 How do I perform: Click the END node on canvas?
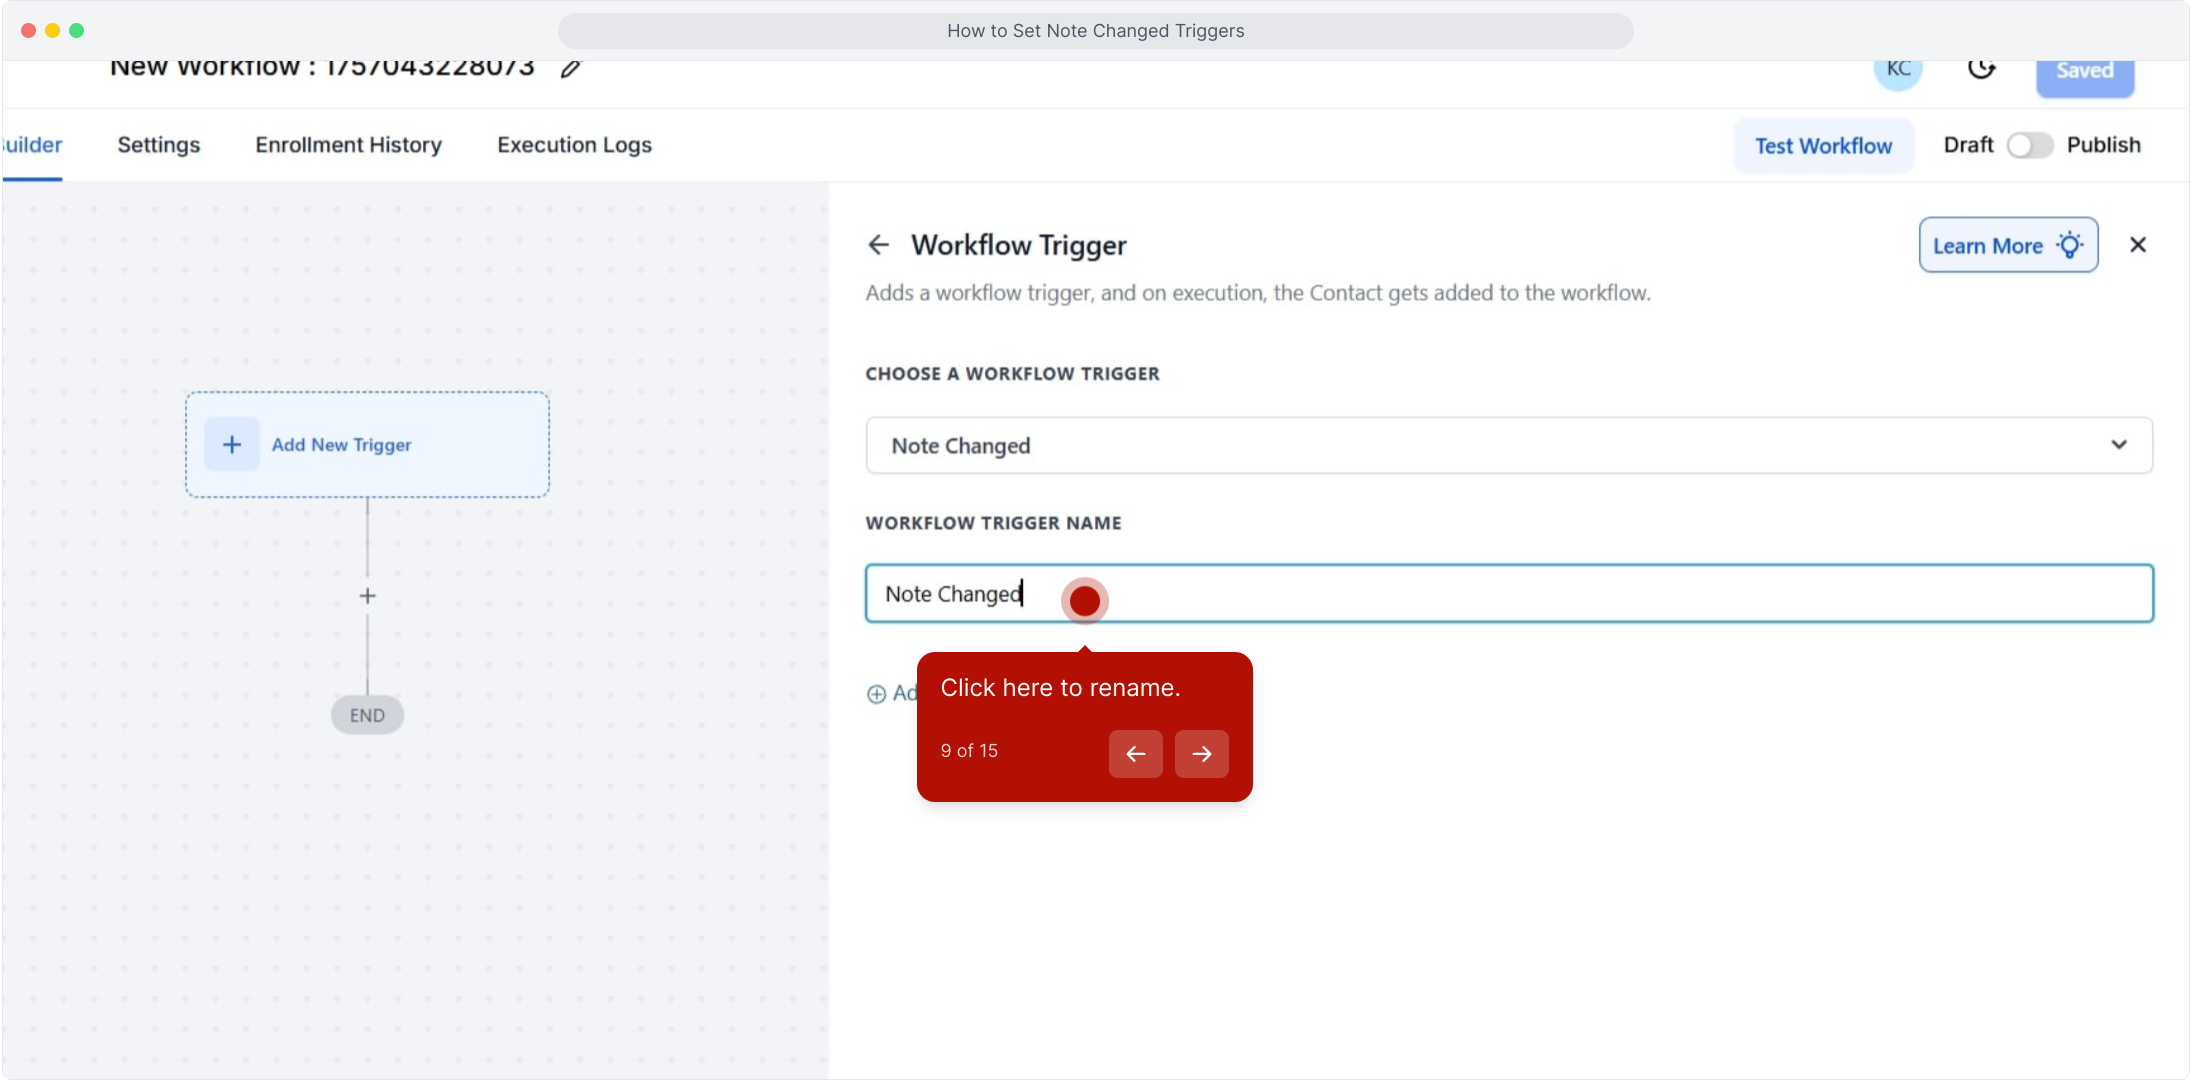(367, 716)
